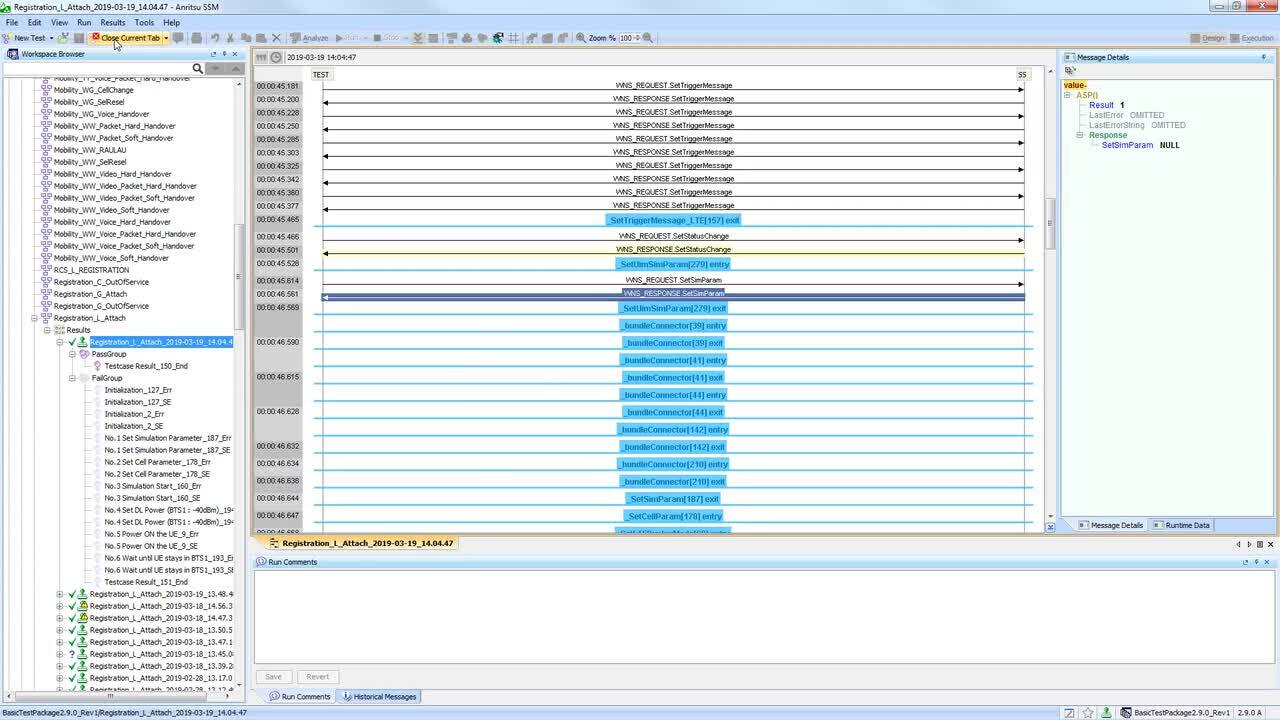Viewport: 1280px width, 720px height.
Task: Select Registration_G_Attach test item
Action: (90, 294)
